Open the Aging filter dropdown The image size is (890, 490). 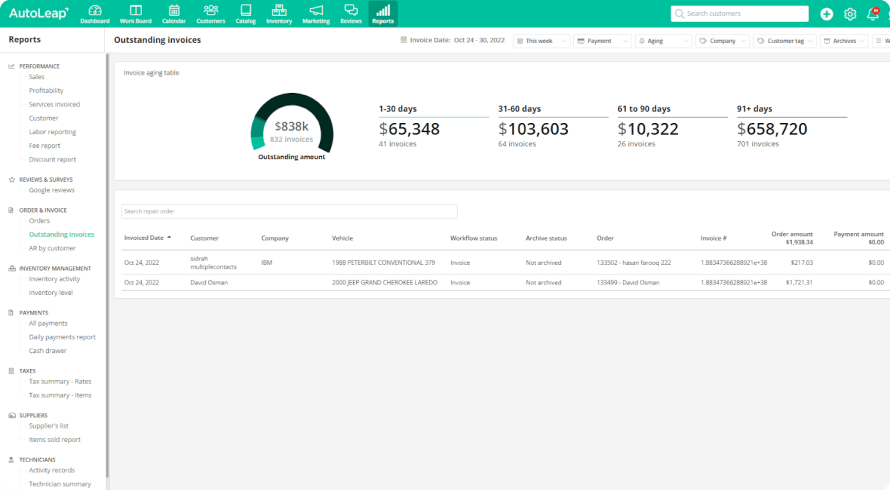point(664,41)
